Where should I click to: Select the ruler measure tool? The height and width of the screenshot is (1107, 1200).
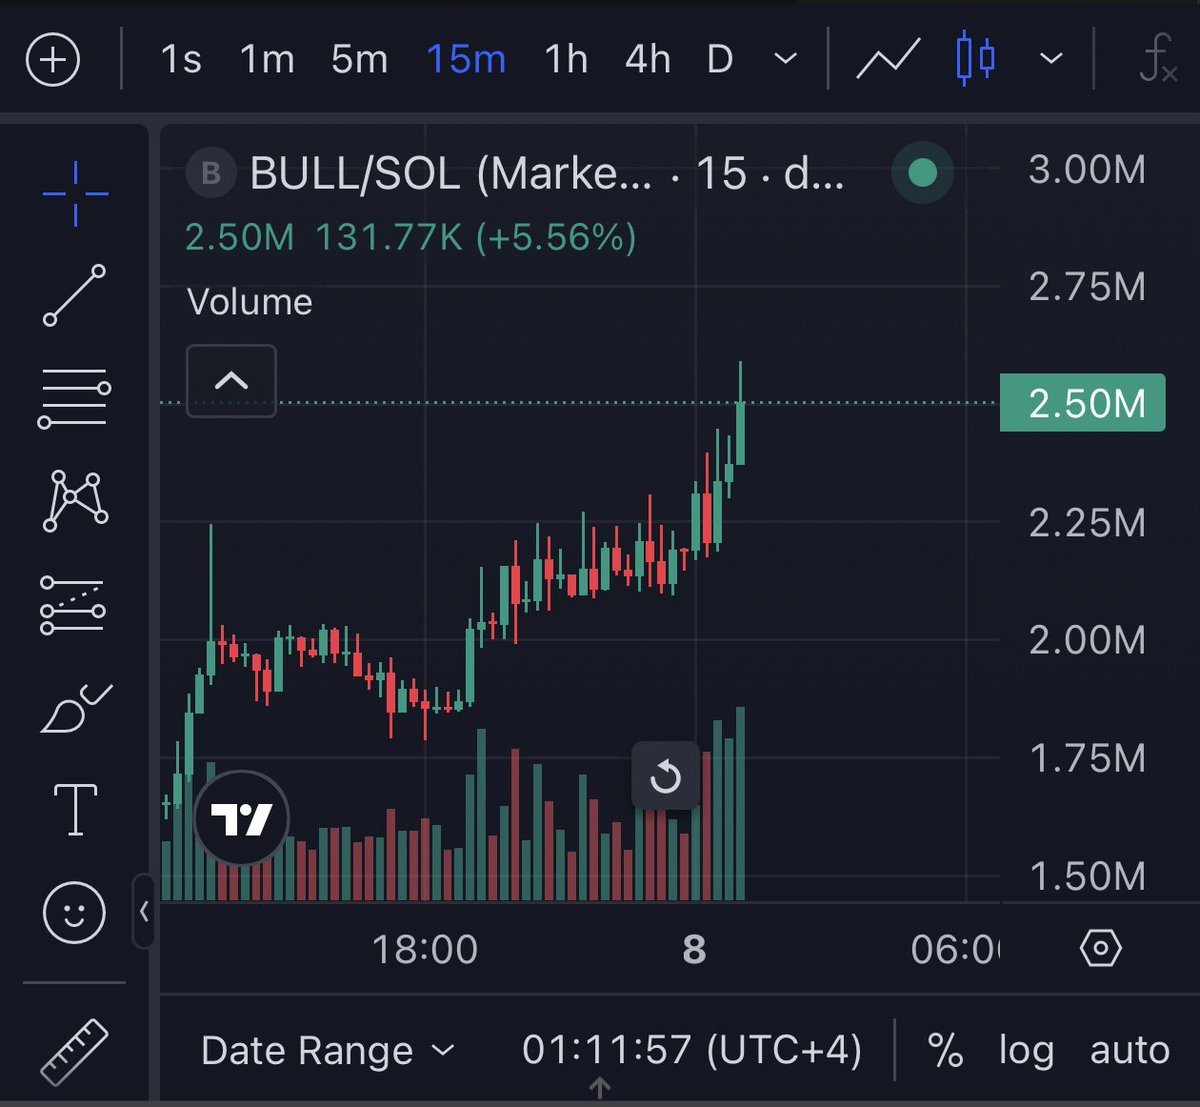[74, 1052]
